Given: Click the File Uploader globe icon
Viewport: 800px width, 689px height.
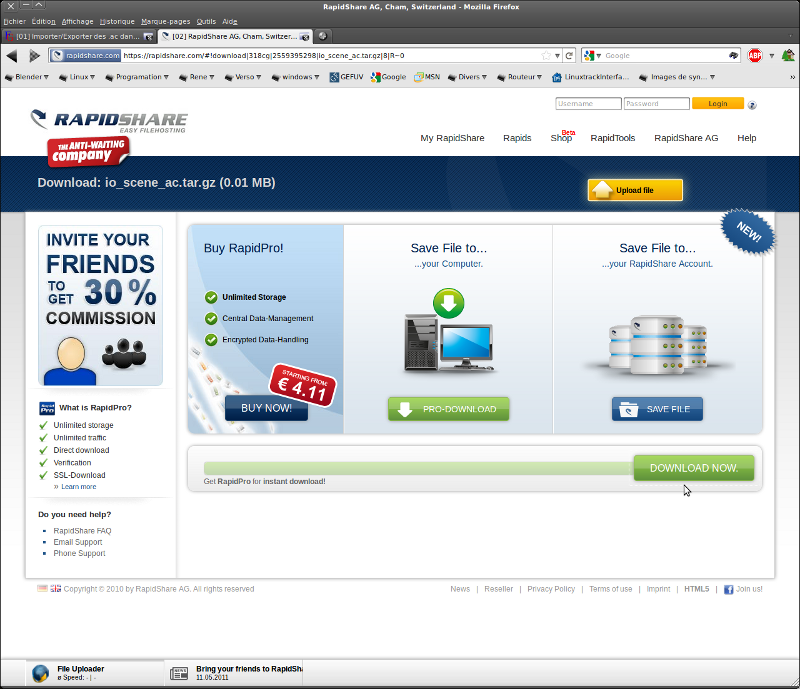Looking at the screenshot, I should coord(40,673).
